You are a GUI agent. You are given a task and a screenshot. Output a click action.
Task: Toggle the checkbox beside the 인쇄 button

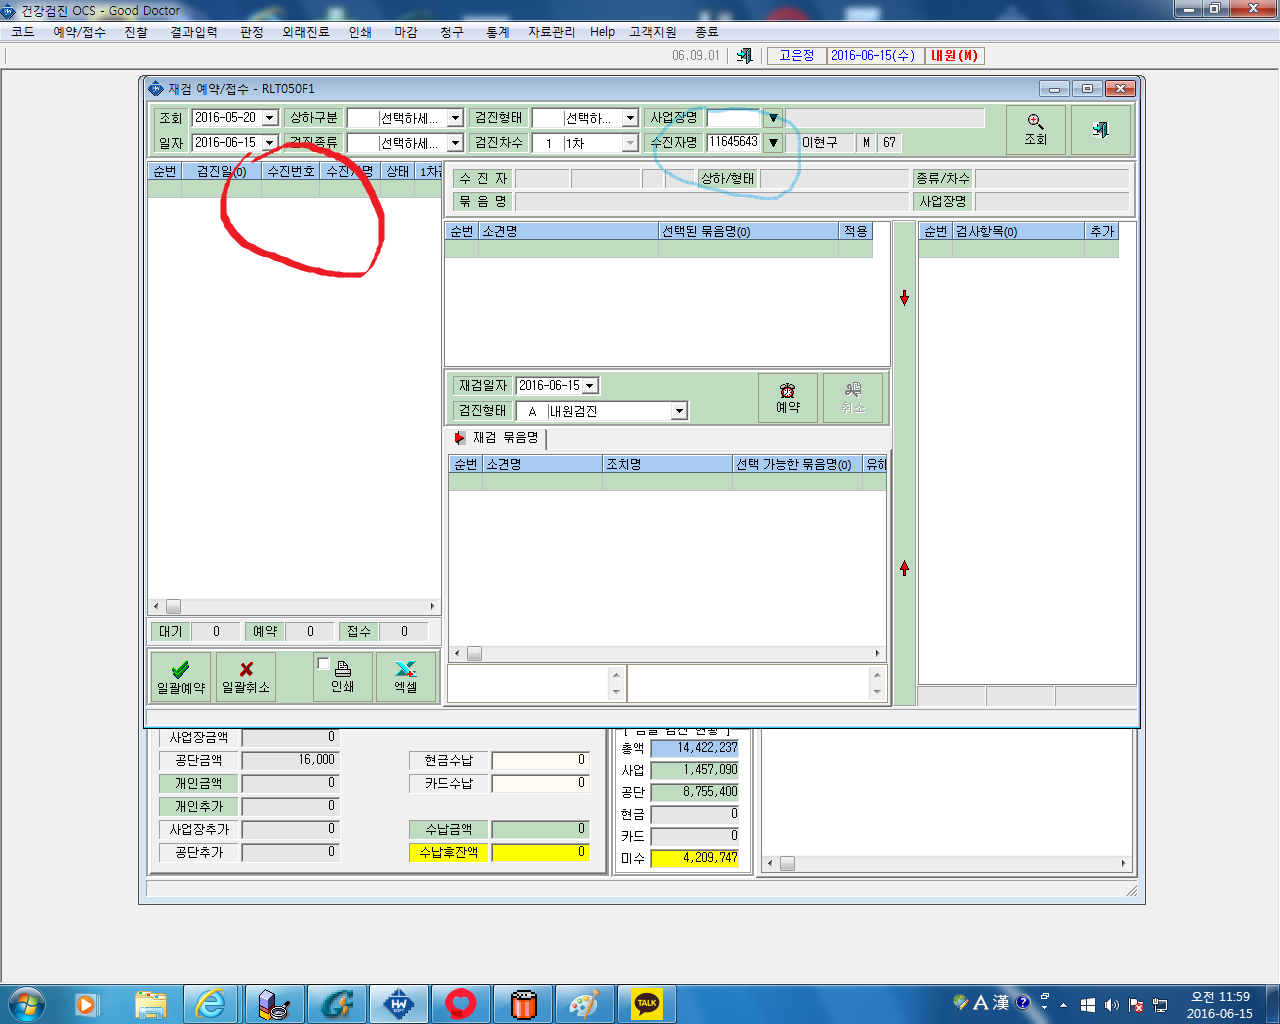(323, 664)
